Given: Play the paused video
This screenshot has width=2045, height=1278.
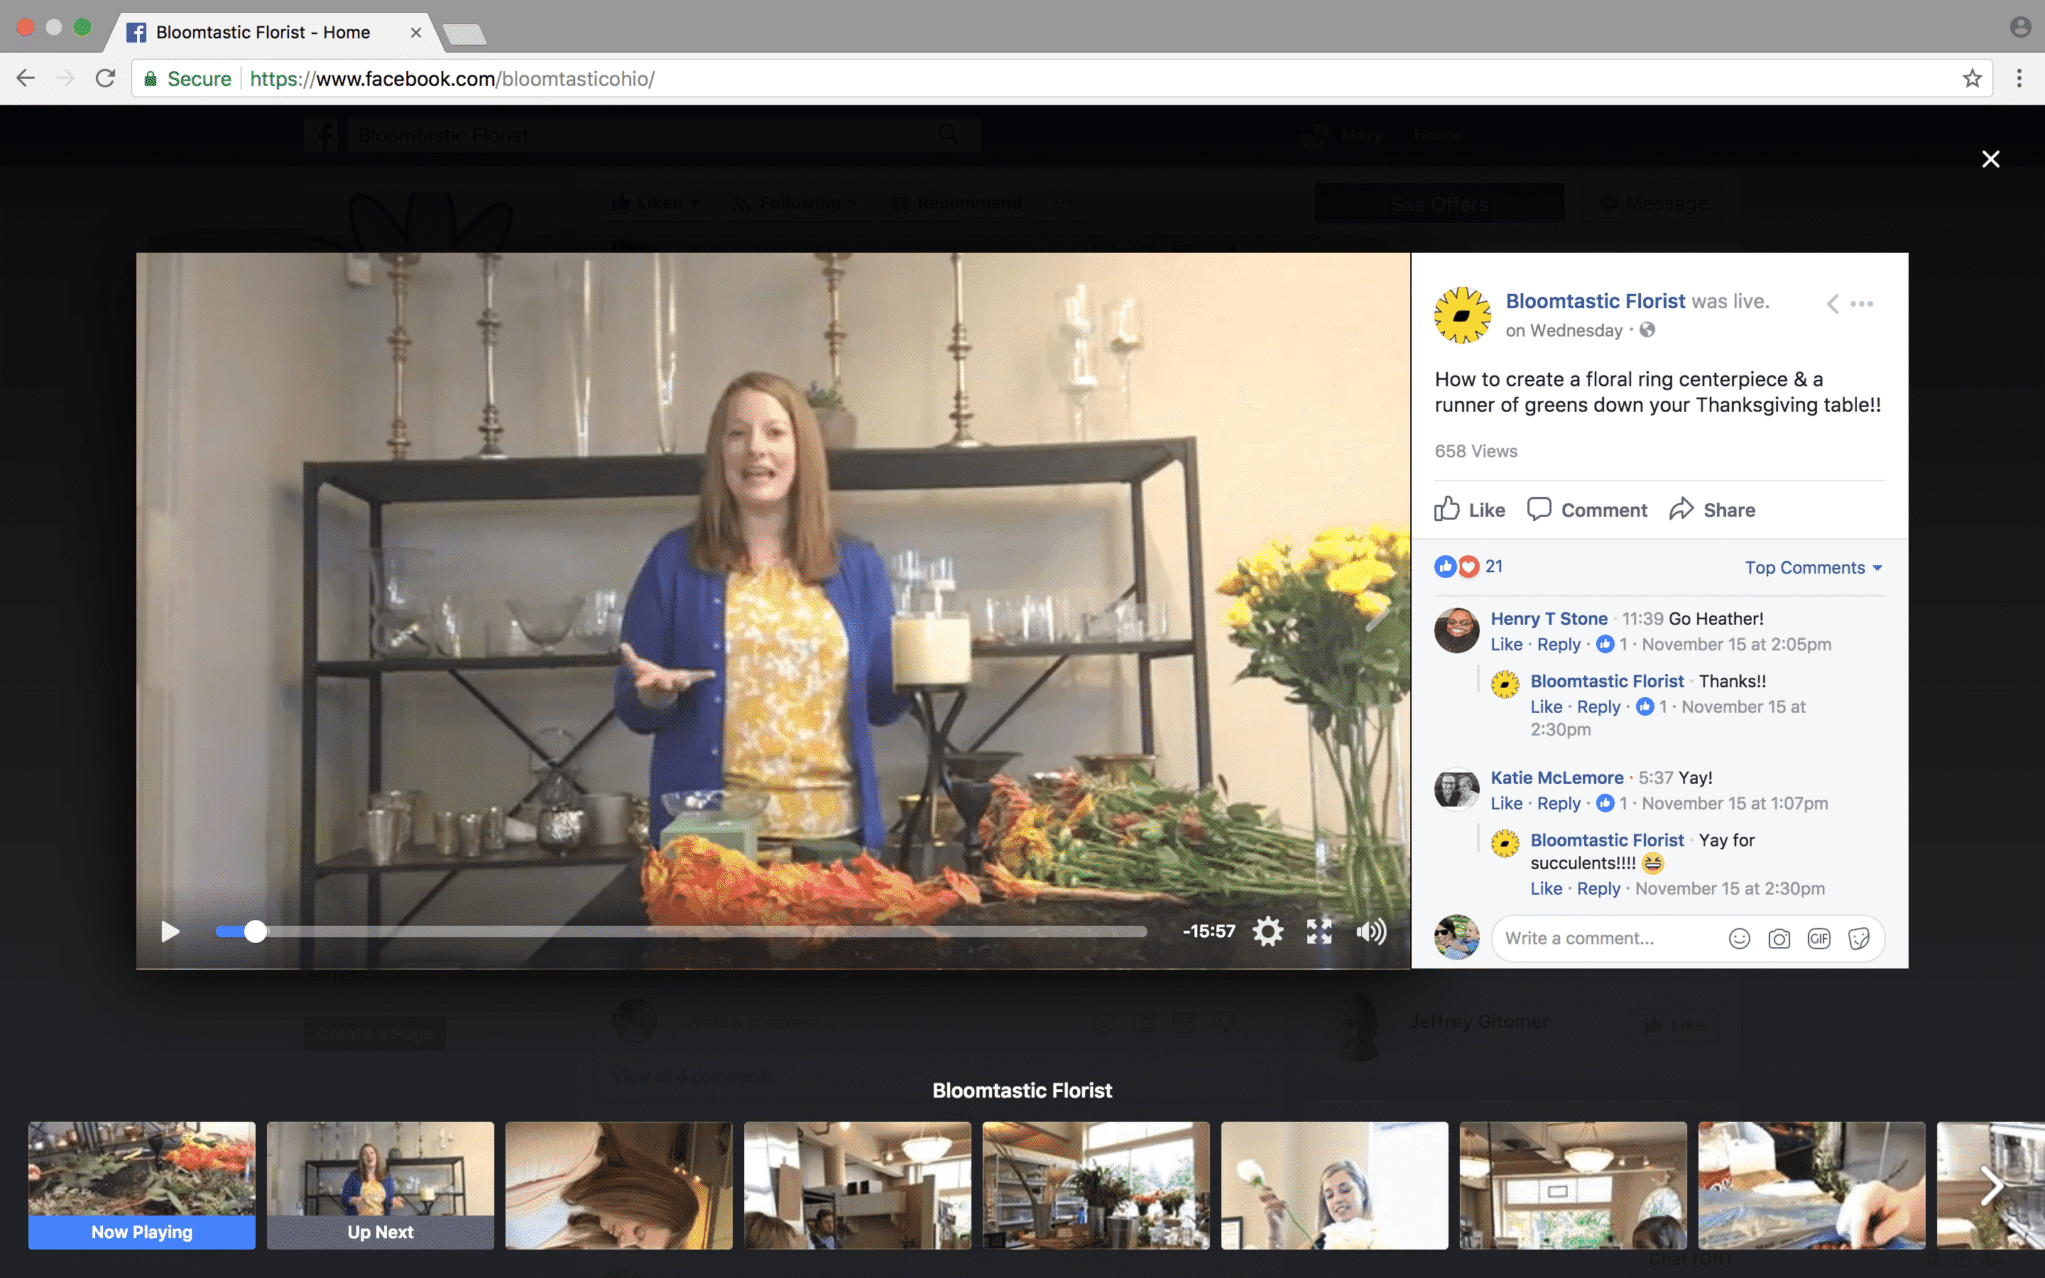Looking at the screenshot, I should 170,932.
